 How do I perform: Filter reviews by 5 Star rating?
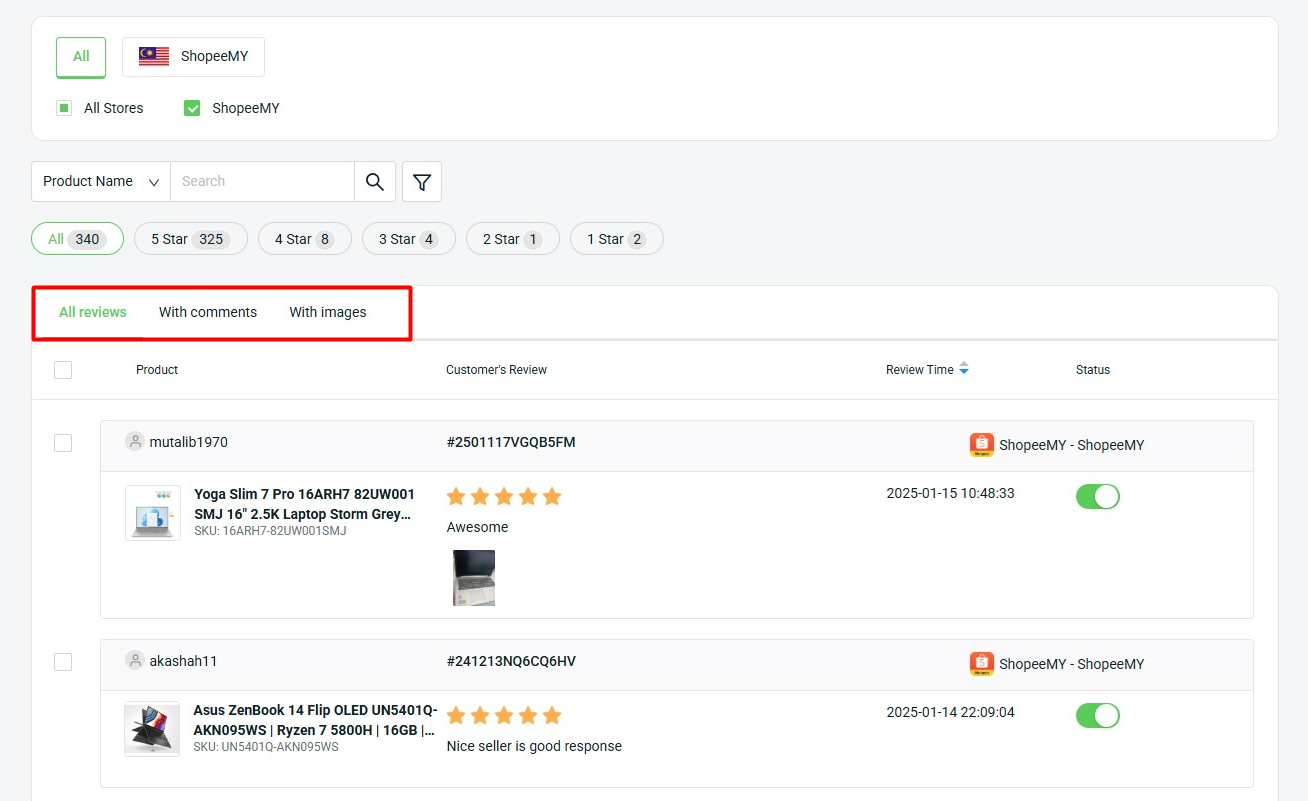[x=190, y=238]
